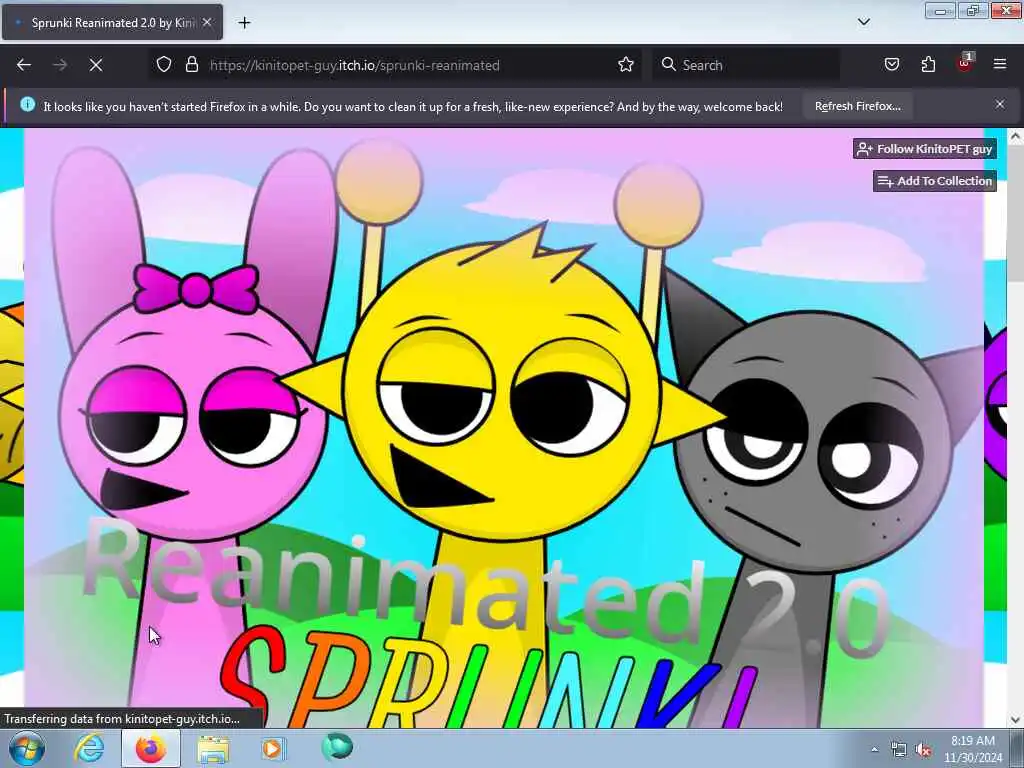The height and width of the screenshot is (768, 1024).
Task: Open Windows Media Player in taskbar
Action: (x=273, y=748)
